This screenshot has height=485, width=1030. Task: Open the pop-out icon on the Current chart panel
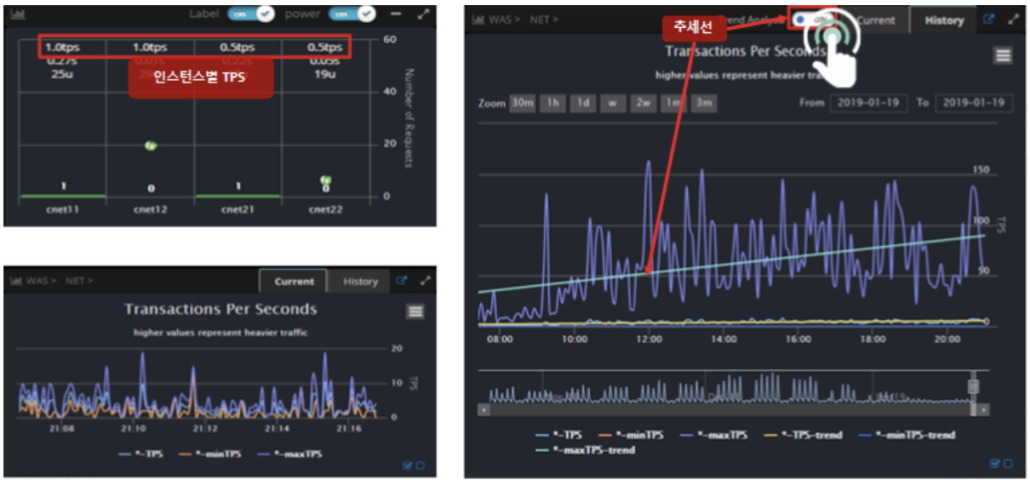click(x=402, y=281)
